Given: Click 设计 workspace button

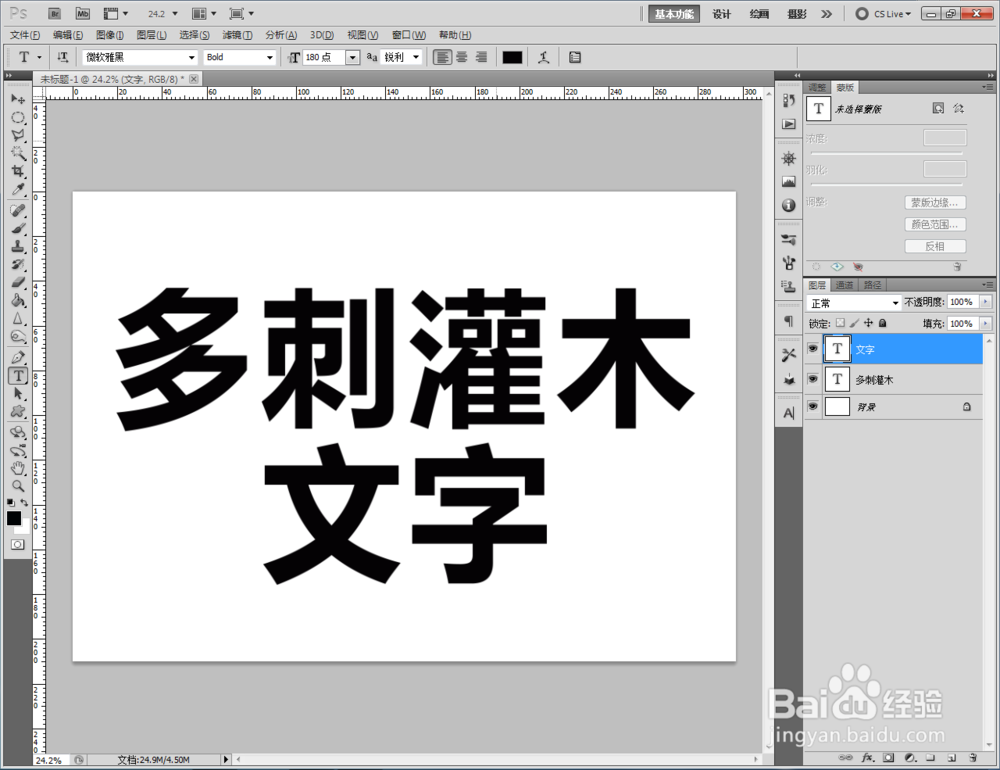Looking at the screenshot, I should pos(721,14).
